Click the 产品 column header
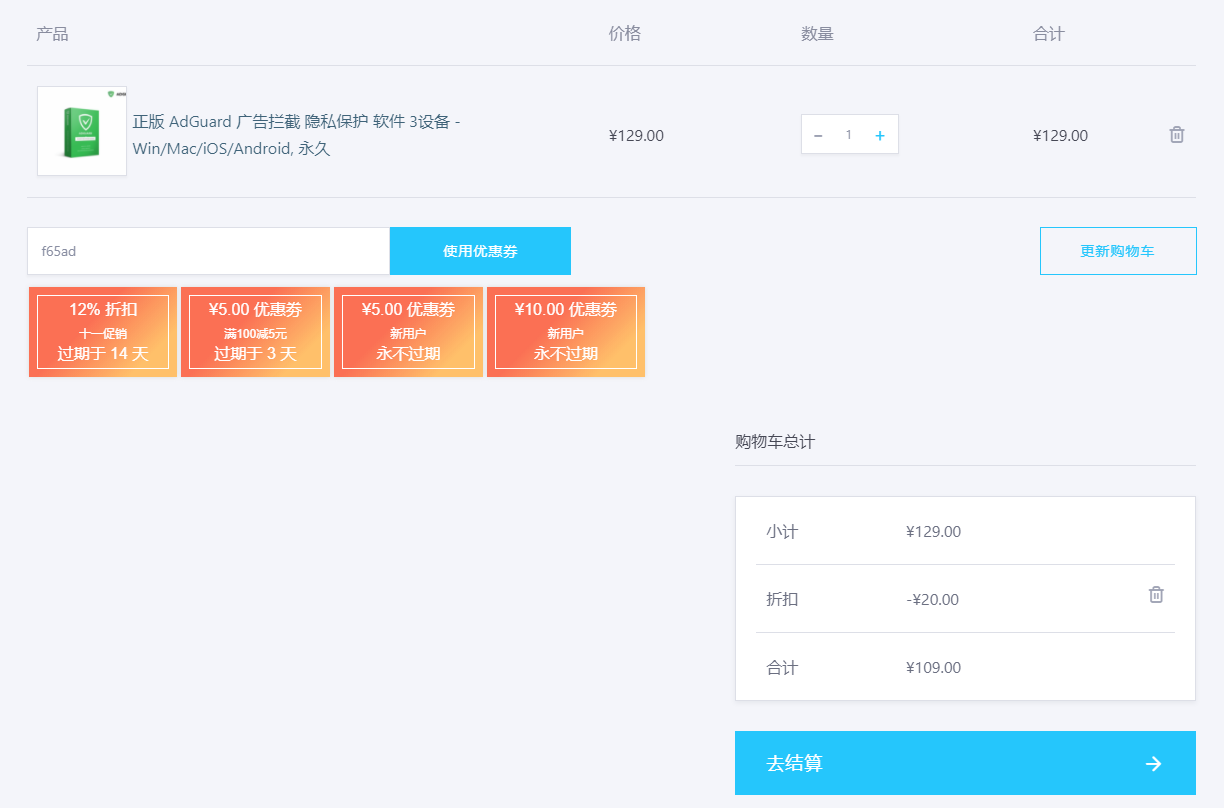 [x=52, y=34]
